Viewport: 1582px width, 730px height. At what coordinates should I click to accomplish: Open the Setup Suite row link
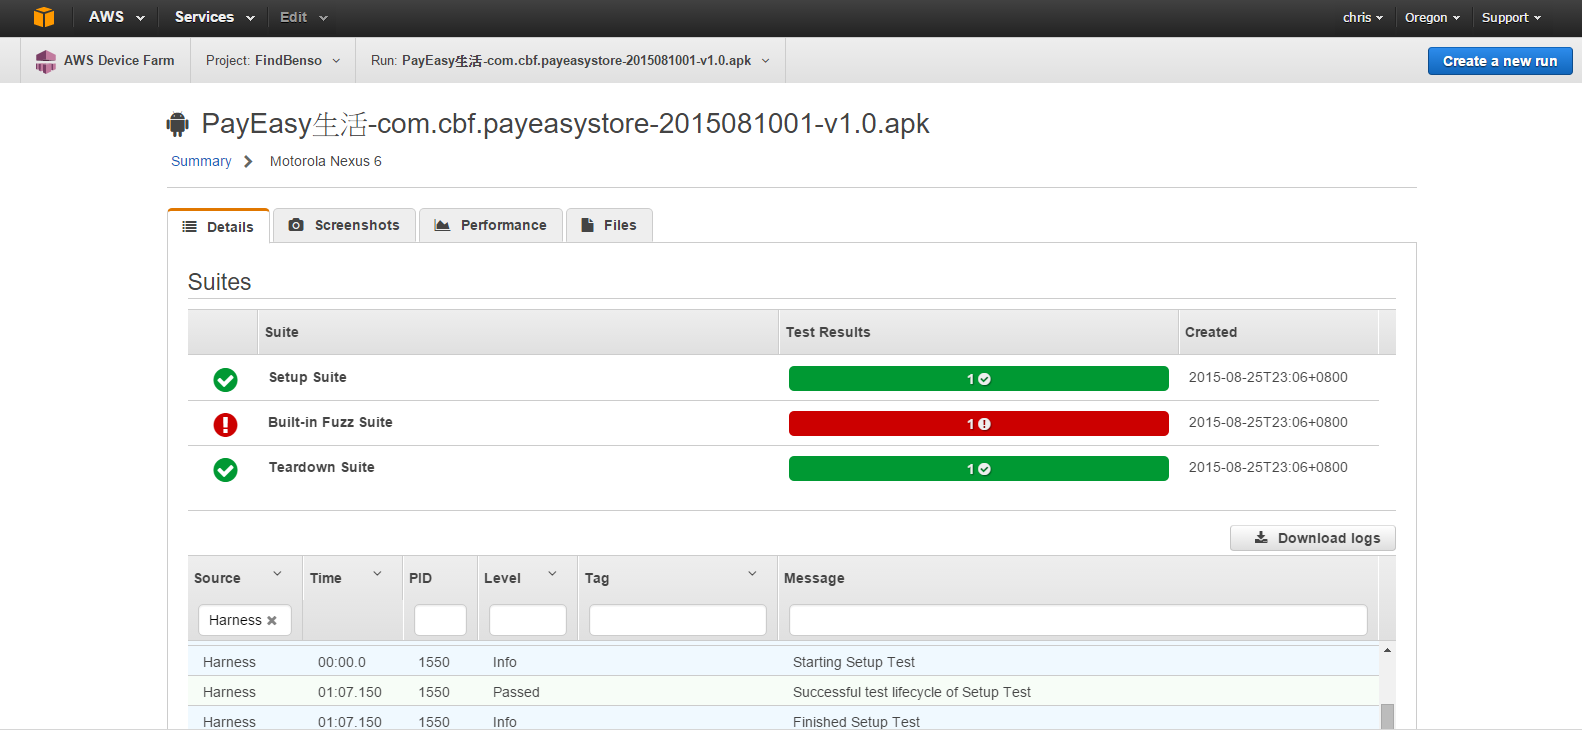[x=308, y=377]
